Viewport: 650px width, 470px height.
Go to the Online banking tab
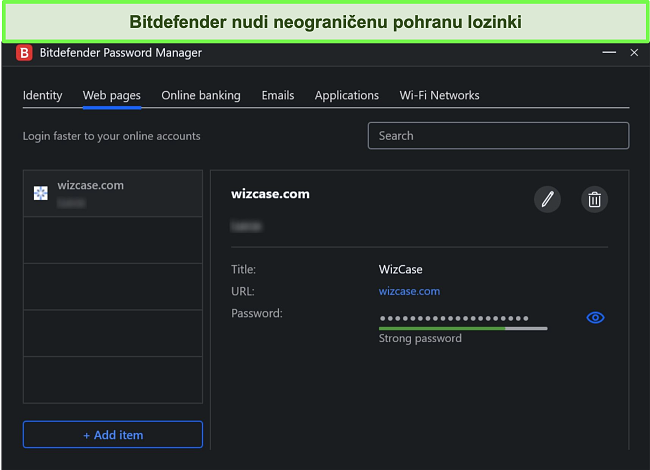201,95
